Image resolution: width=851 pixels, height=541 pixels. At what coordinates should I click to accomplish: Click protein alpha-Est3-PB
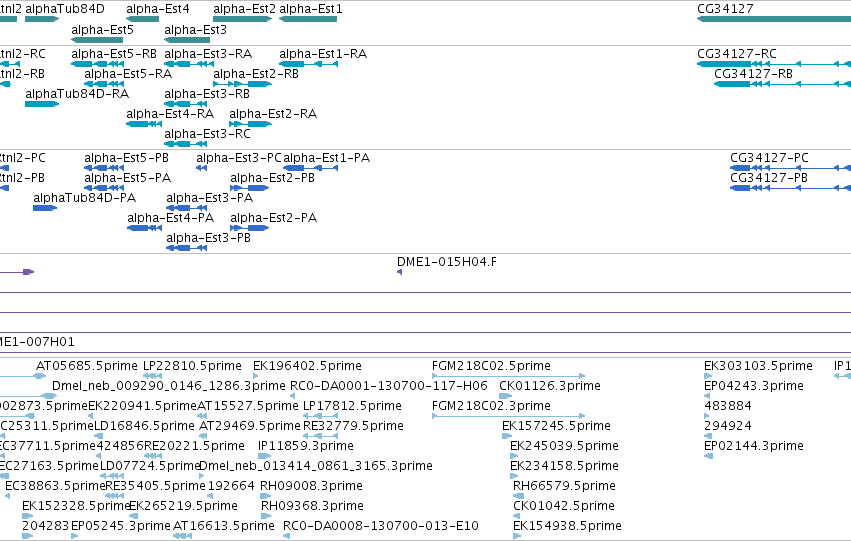tap(187, 248)
